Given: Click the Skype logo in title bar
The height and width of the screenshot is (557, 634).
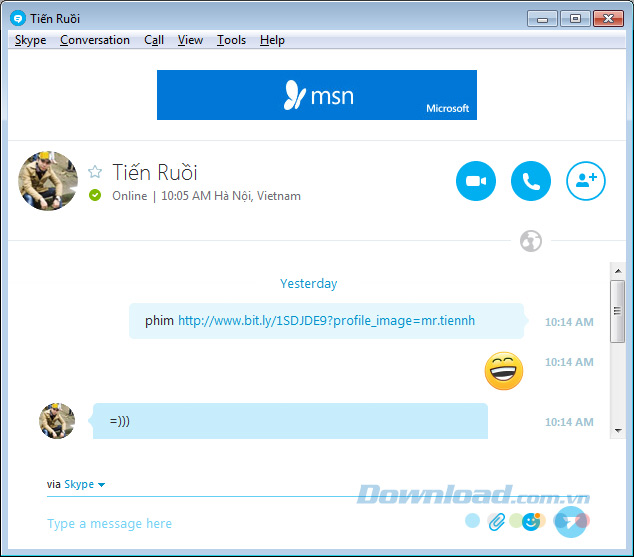Looking at the screenshot, I should 17,18.
